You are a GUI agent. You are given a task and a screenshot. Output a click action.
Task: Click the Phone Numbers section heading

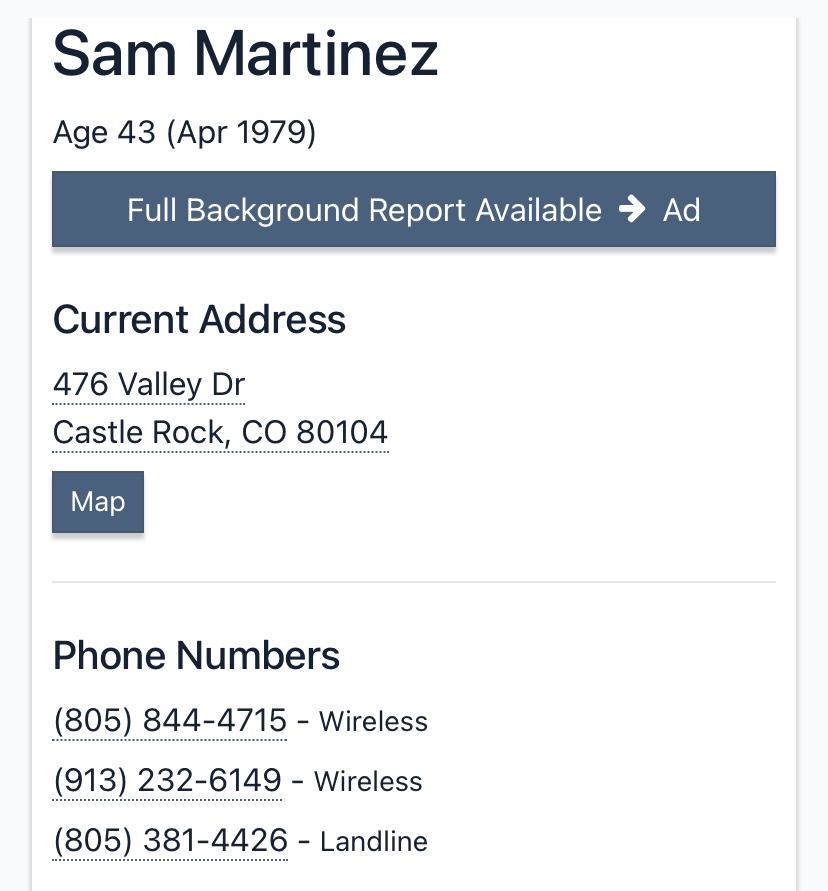[x=196, y=656]
